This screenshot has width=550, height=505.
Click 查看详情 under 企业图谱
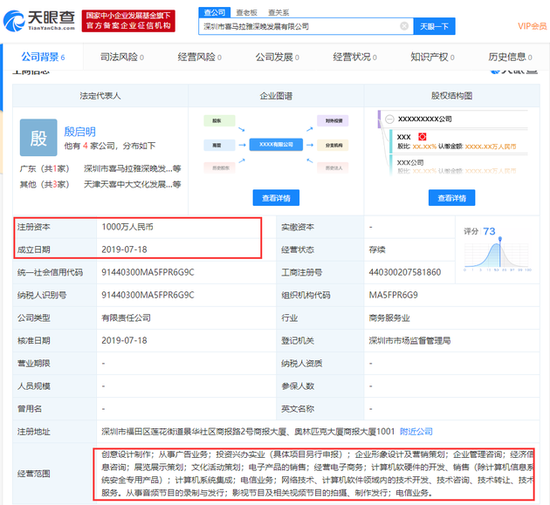coord(276,198)
